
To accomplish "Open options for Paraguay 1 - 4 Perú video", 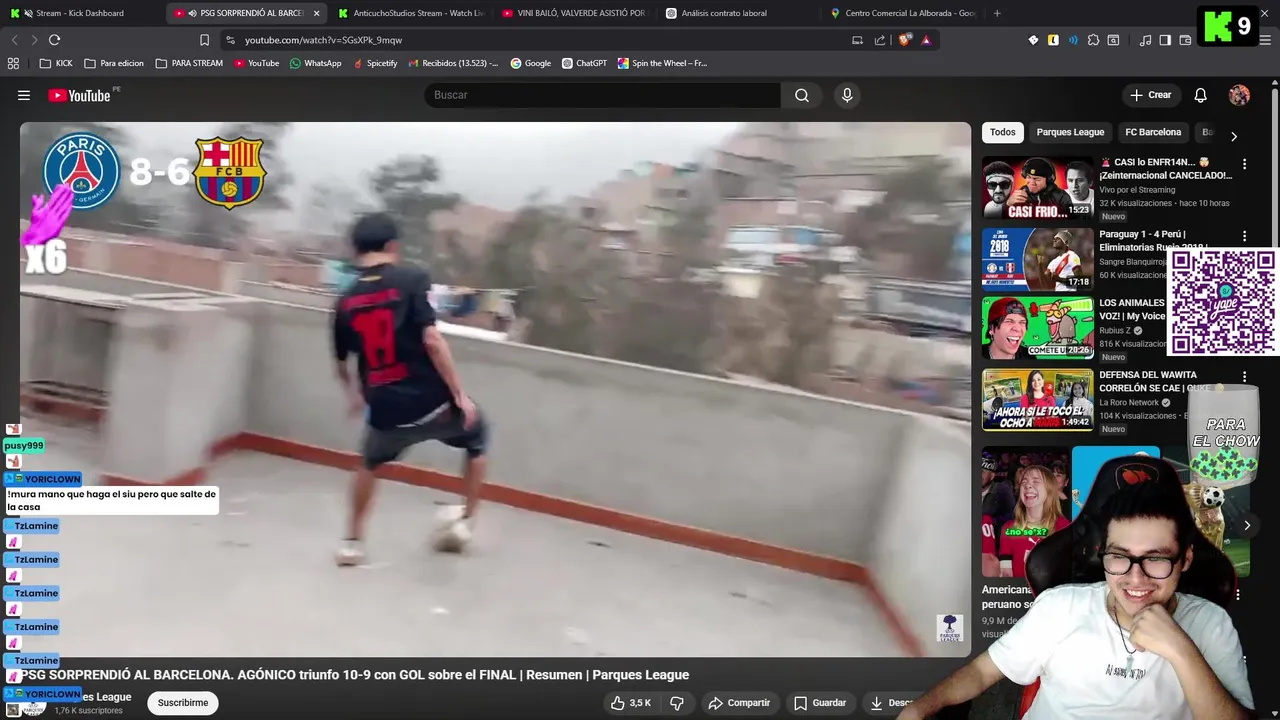I will (1244, 236).
